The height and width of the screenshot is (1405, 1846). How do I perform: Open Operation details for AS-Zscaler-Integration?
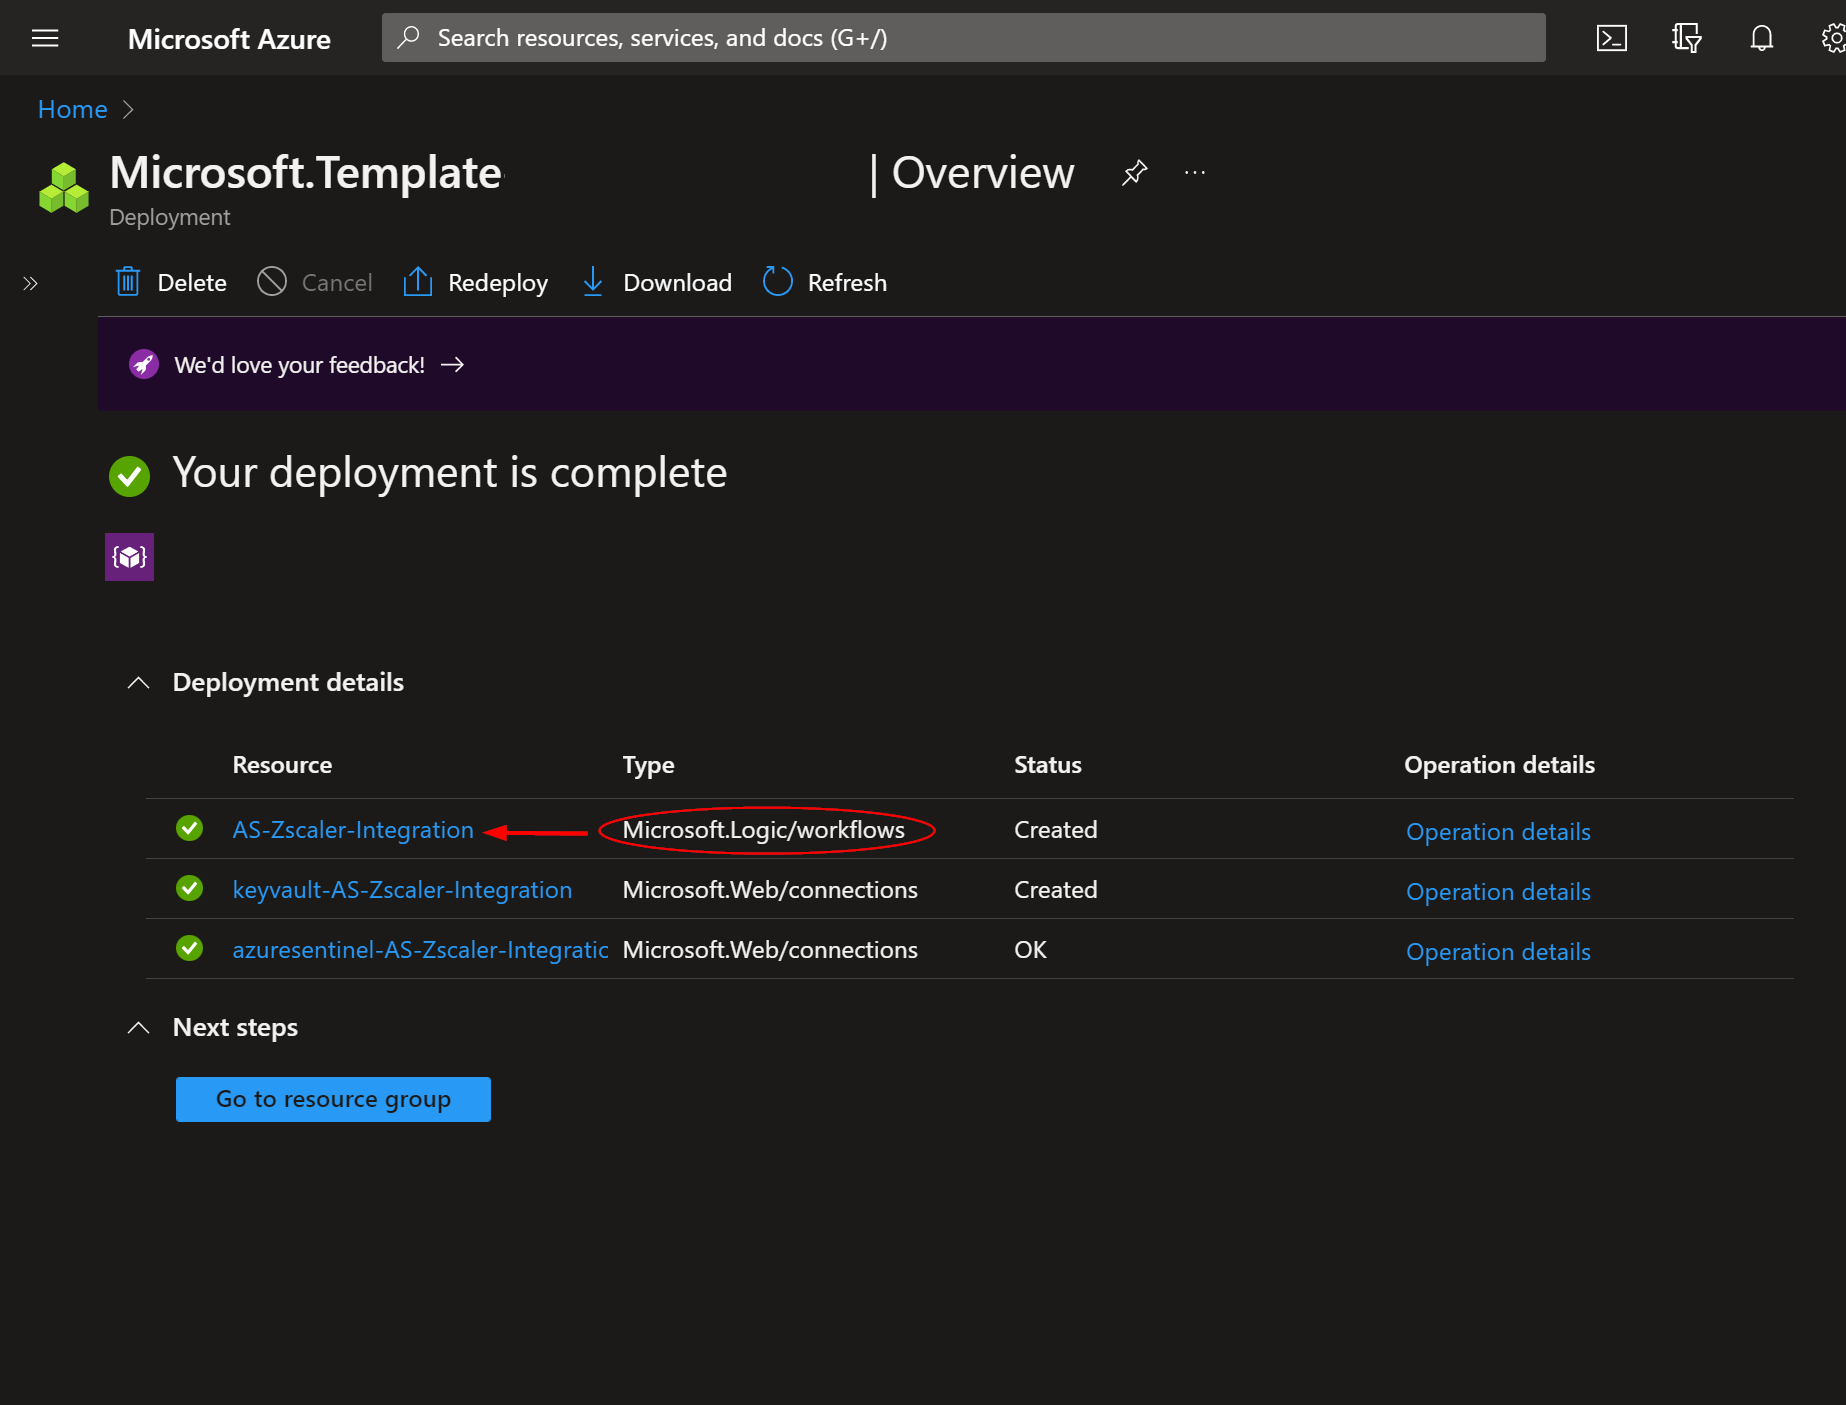tap(1498, 832)
